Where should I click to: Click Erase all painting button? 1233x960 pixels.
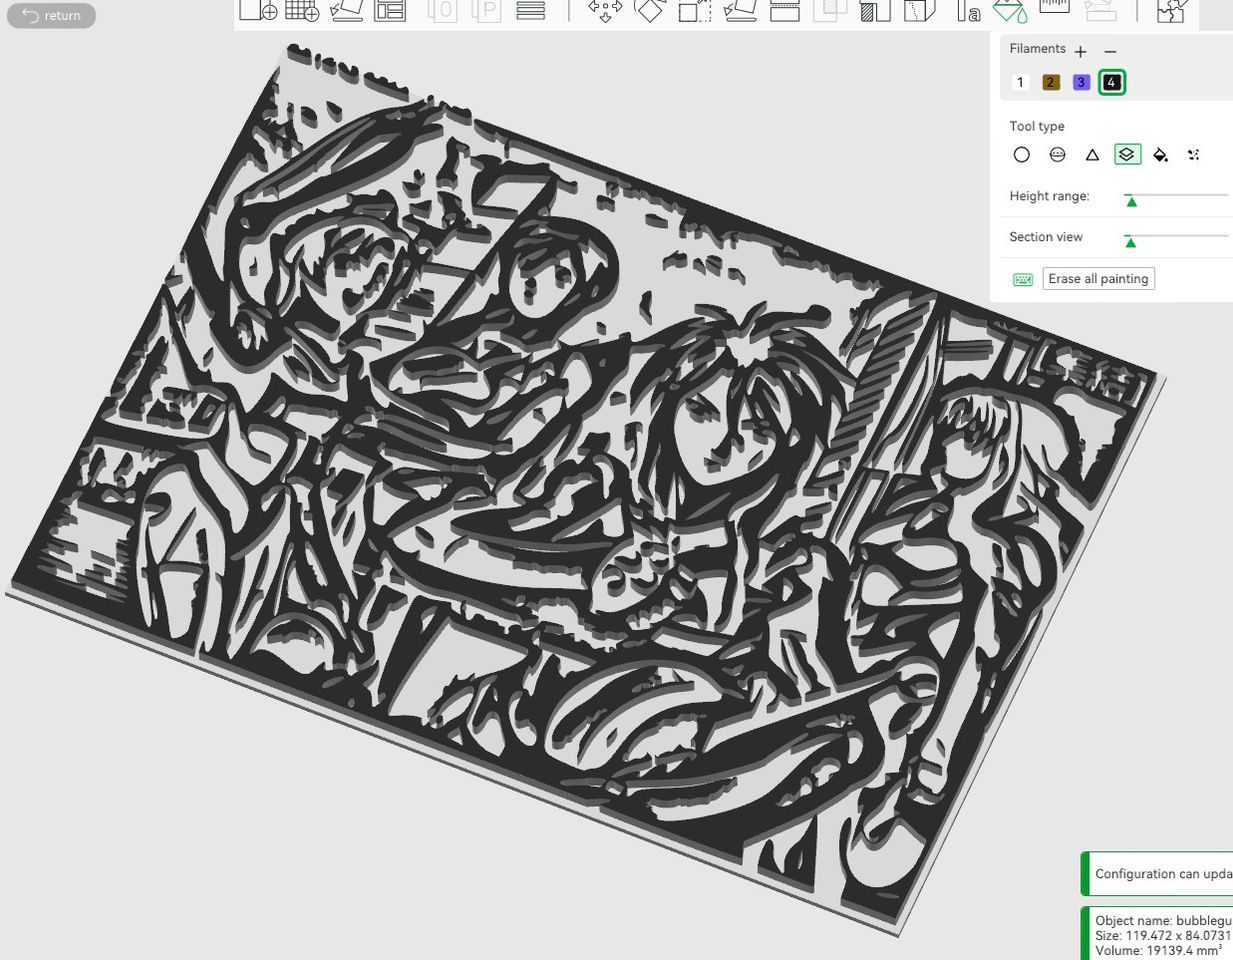point(1098,279)
